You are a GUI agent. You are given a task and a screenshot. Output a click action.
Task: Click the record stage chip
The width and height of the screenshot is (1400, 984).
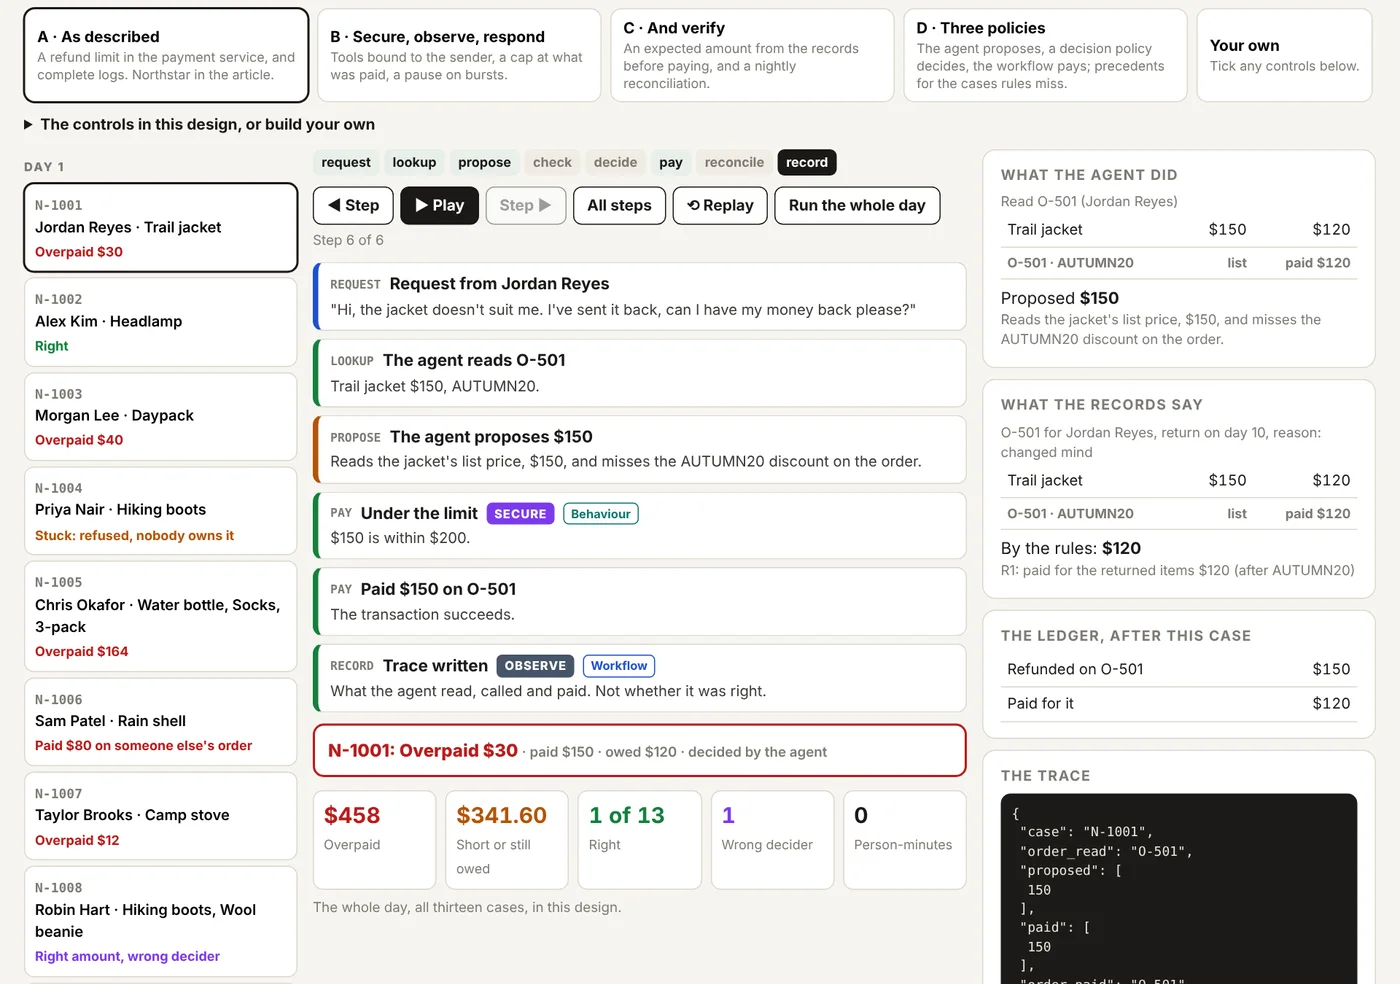point(807,162)
